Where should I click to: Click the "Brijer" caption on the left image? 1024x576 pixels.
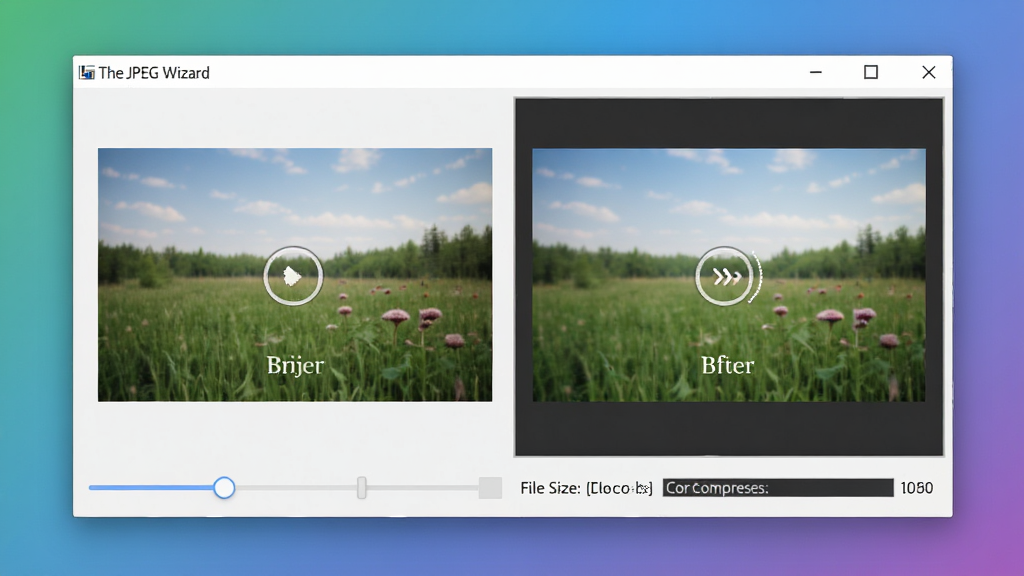(x=295, y=366)
